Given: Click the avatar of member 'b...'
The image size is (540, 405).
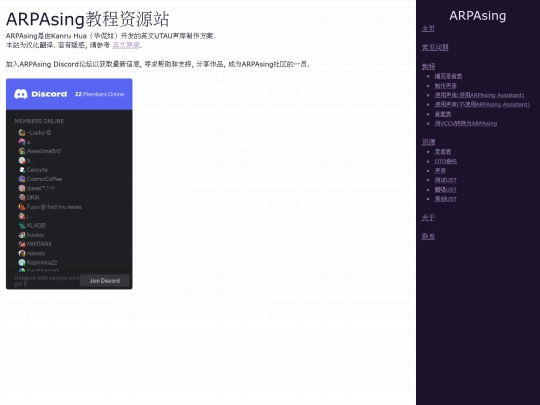Looking at the screenshot, I should click(x=22, y=160).
